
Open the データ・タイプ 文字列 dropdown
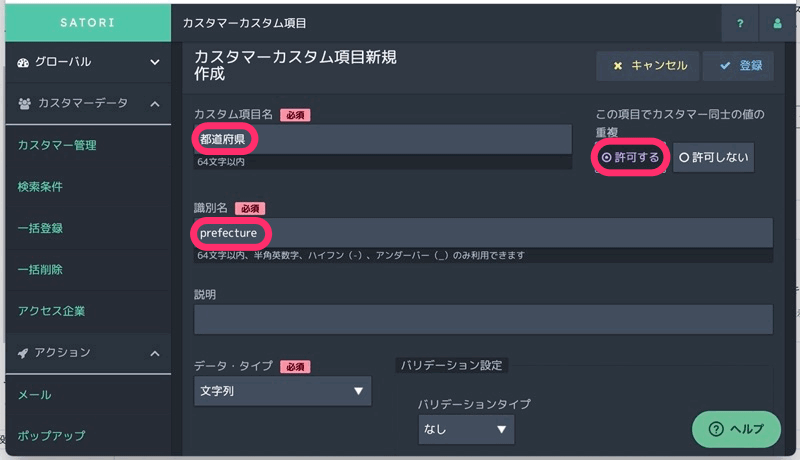click(283, 391)
